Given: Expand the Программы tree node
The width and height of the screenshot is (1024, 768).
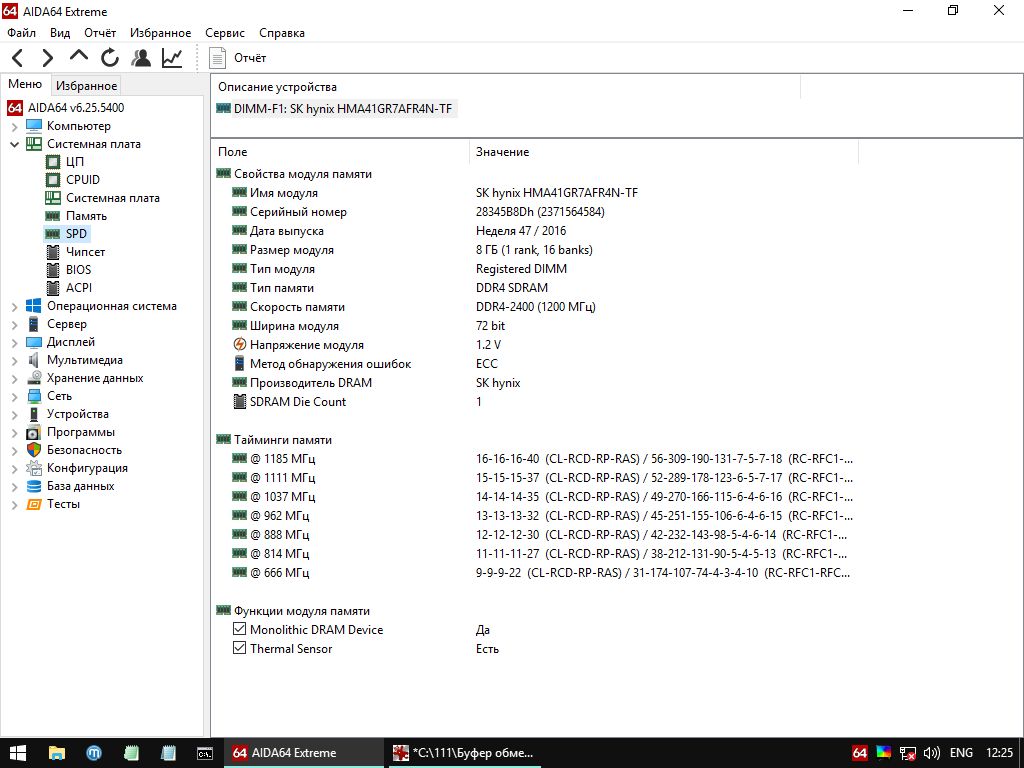Looking at the screenshot, I should click(x=14, y=432).
